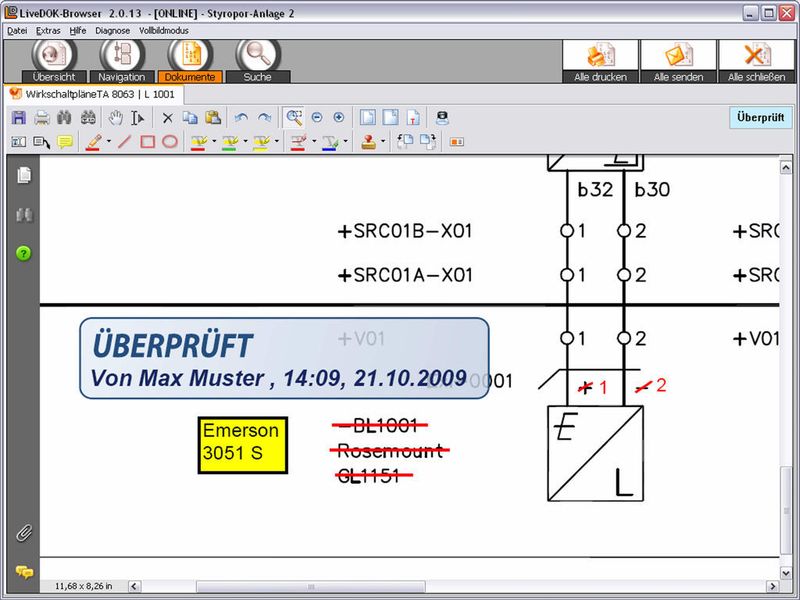800x600 pixels.
Task: Click the Paste clipboard icon
Action: coord(213,118)
